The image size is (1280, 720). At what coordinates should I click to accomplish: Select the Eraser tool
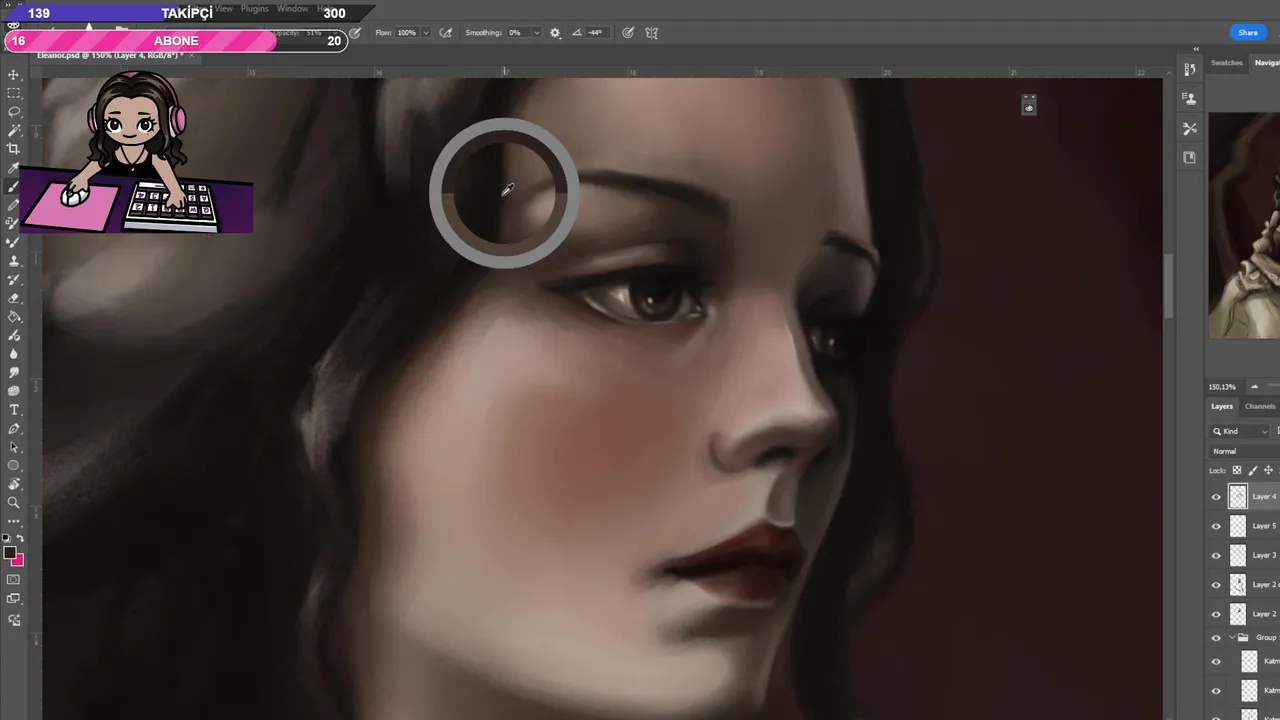[14, 298]
